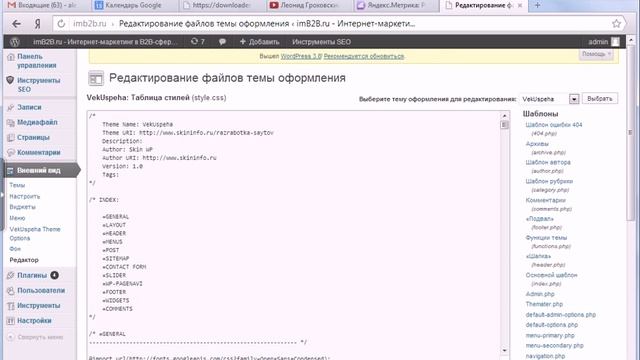Screen dimensions: 640x360
Task: Click Настройки sidebar icon
Action: click(11, 321)
